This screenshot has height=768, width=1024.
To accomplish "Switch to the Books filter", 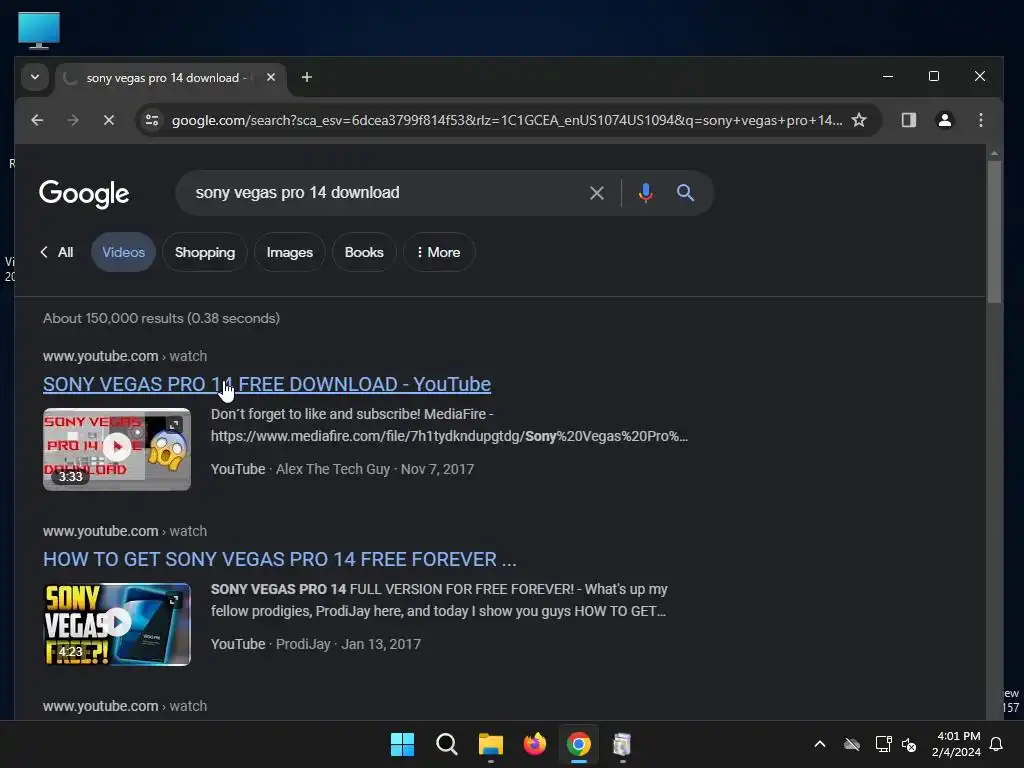I will point(364,252).
